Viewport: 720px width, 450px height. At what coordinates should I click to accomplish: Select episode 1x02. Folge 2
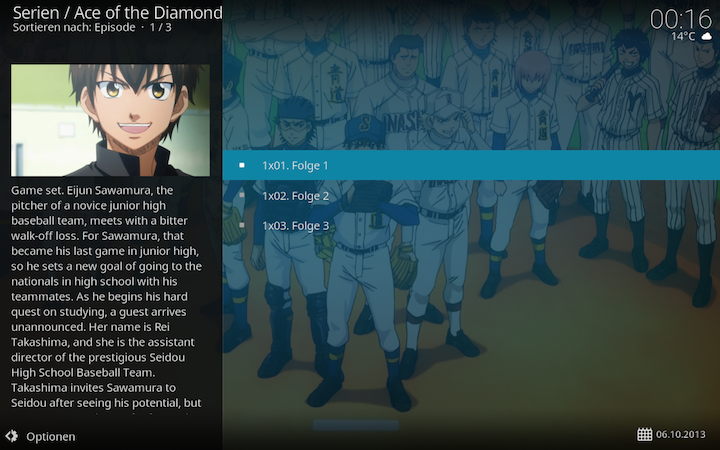click(x=471, y=195)
